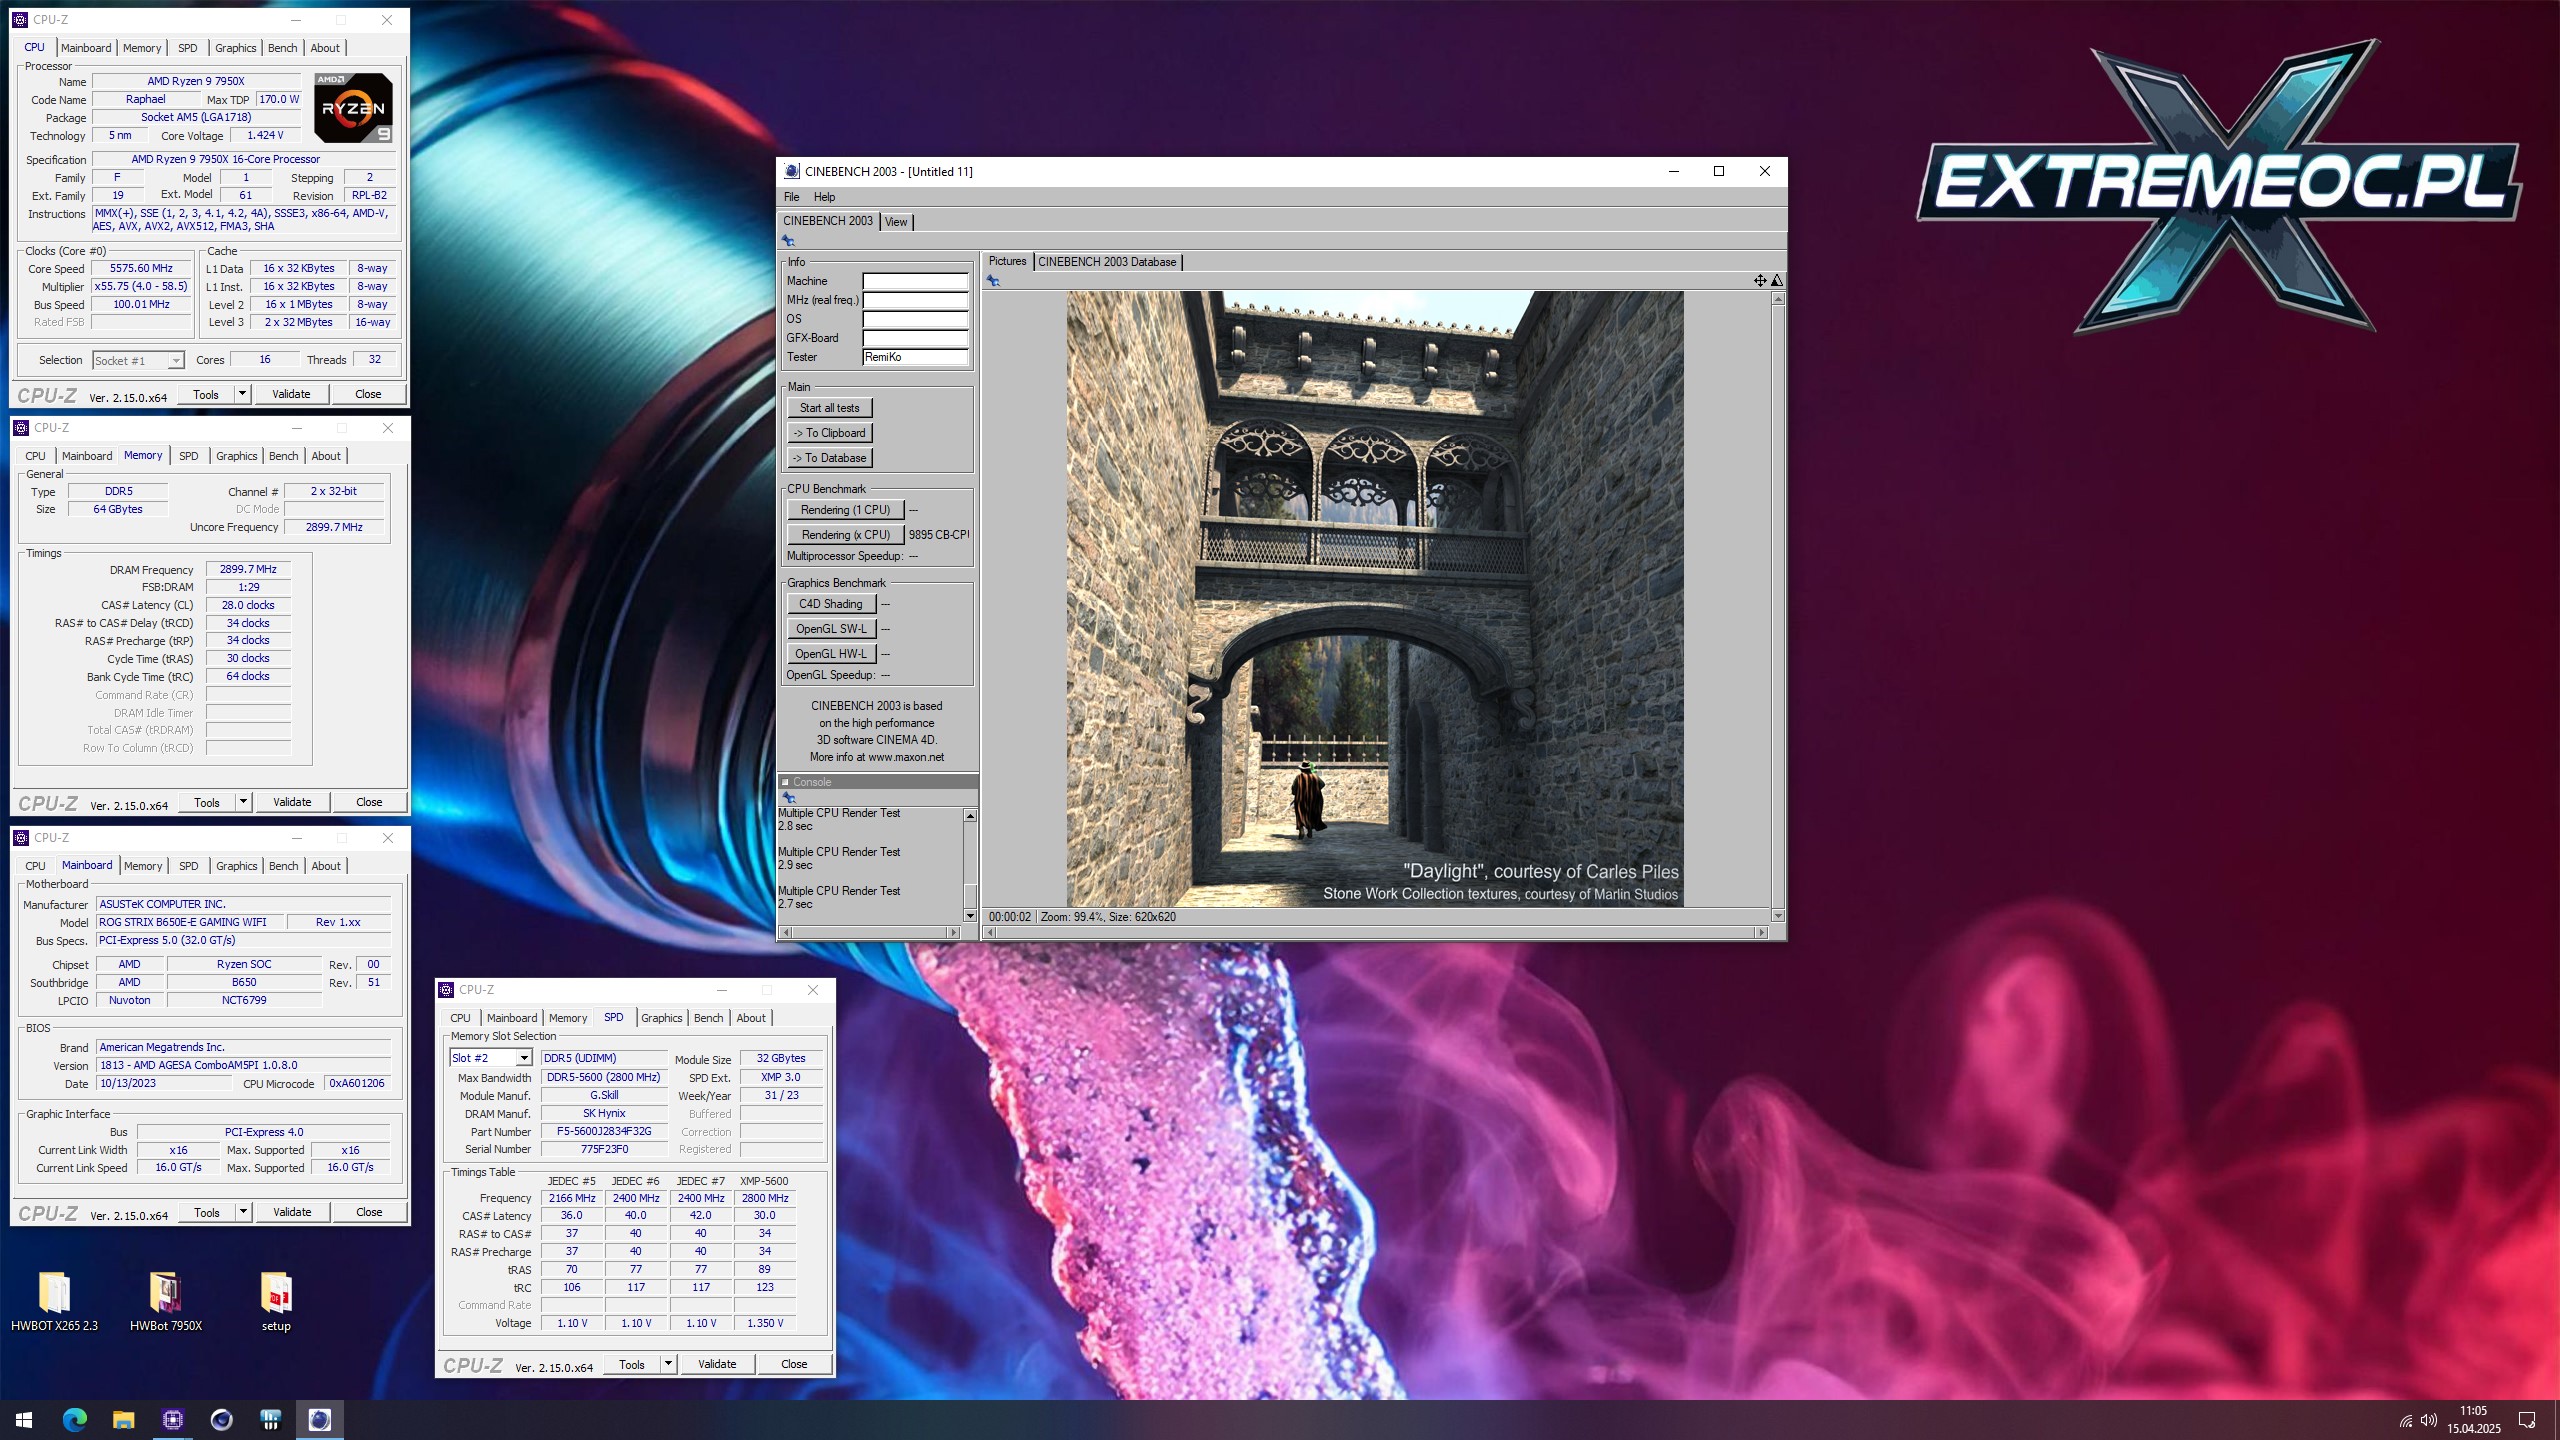Open HWBOT X265 2.3 desktop folder
Image resolution: width=2560 pixels, height=1440 pixels.
pyautogui.click(x=54, y=1301)
